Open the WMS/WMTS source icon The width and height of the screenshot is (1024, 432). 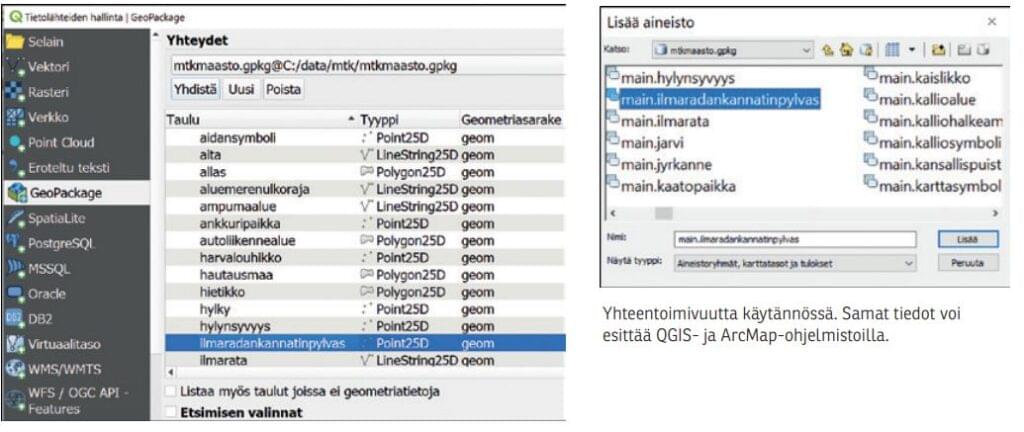point(15,369)
